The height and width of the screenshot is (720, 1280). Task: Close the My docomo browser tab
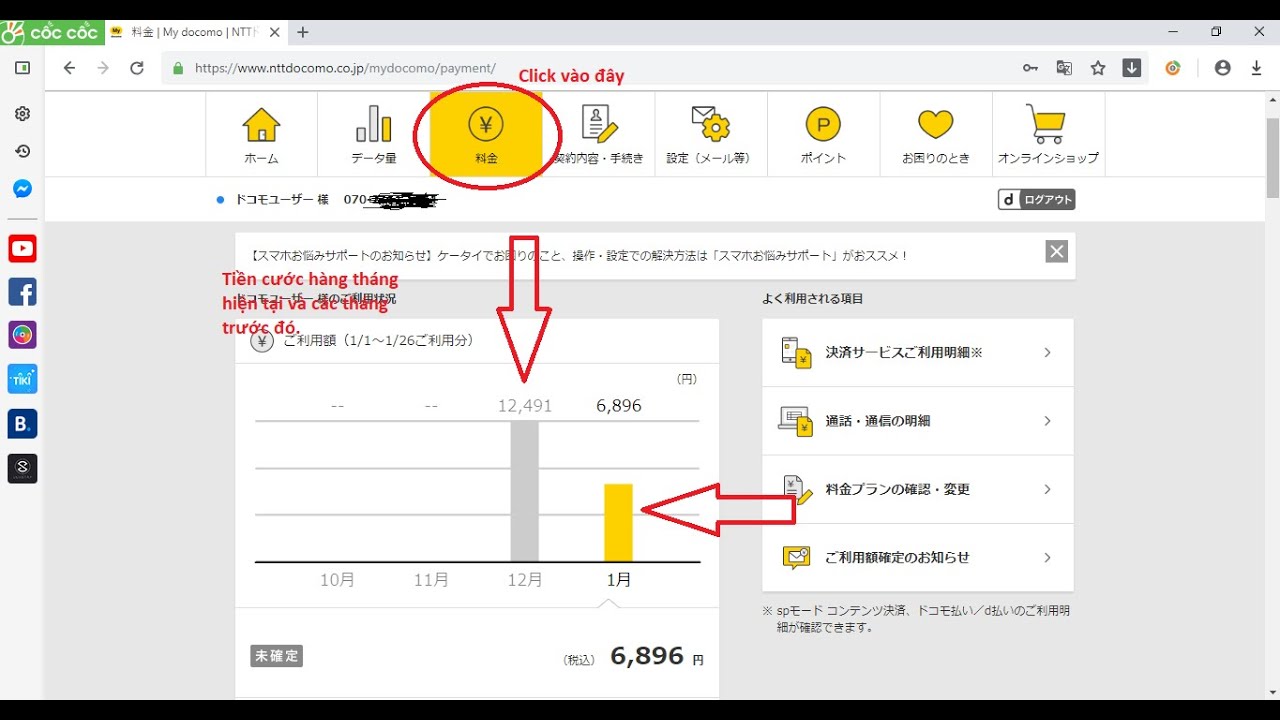(x=276, y=32)
